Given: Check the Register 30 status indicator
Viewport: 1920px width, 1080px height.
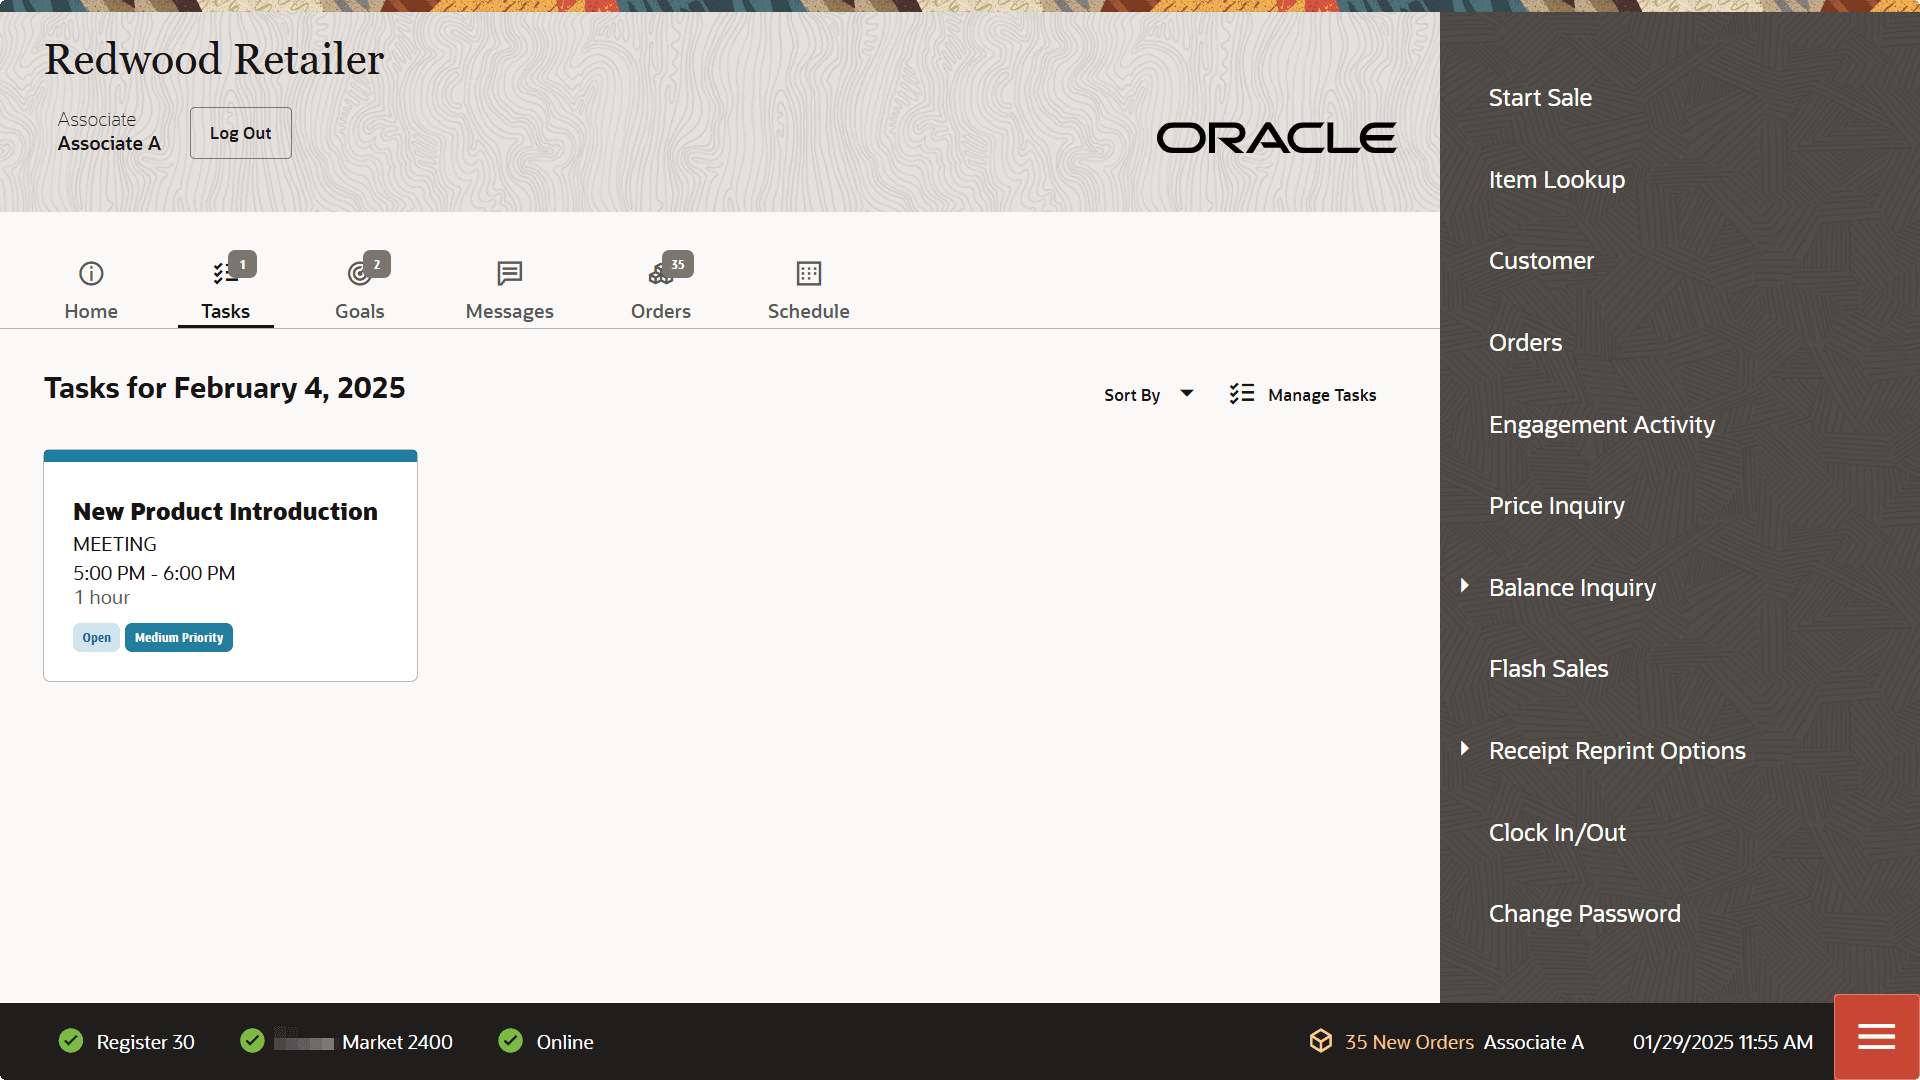Looking at the screenshot, I should (x=70, y=1041).
